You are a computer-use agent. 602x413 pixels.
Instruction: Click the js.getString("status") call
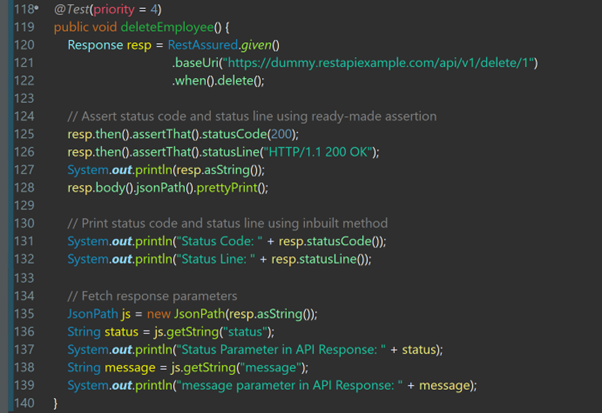pos(215,331)
